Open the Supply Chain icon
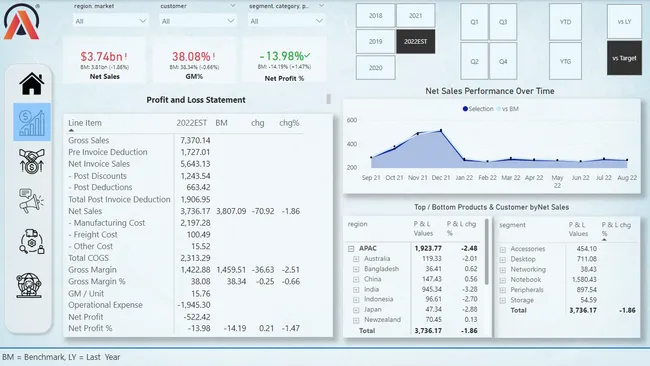This screenshot has width=650, height=366. [32, 241]
